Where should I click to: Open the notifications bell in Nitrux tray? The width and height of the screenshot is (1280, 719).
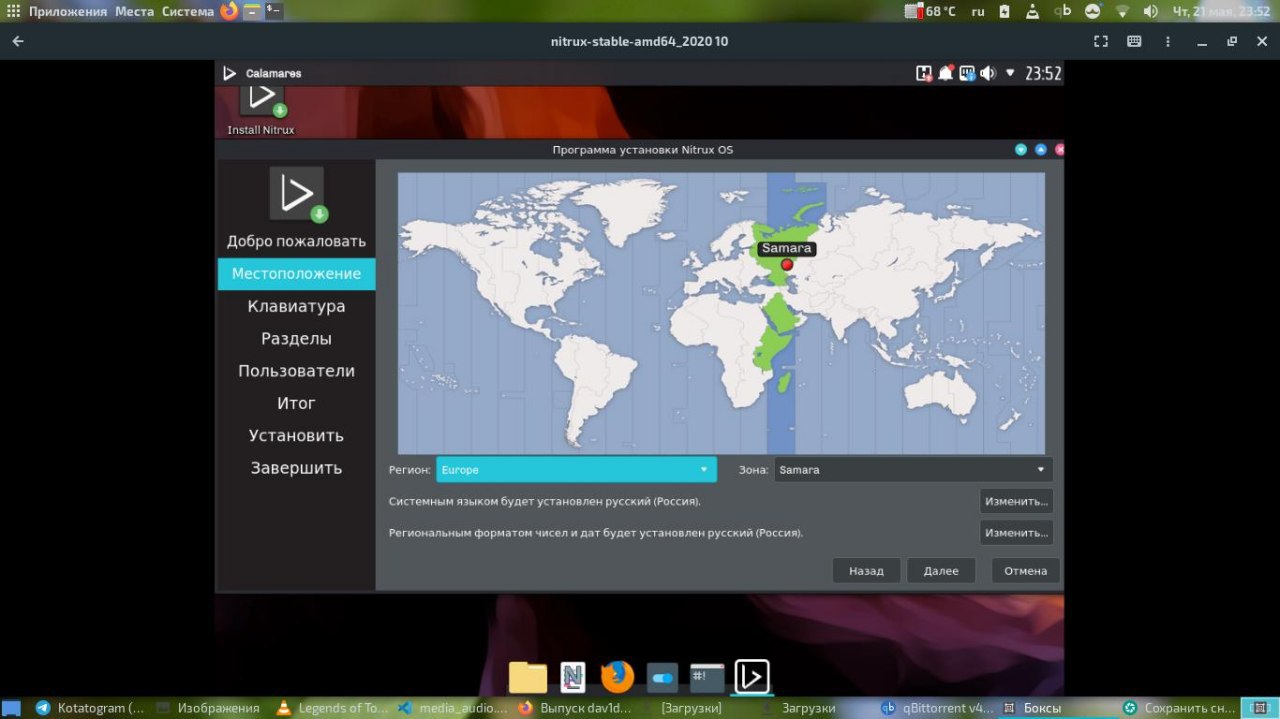[x=945, y=73]
